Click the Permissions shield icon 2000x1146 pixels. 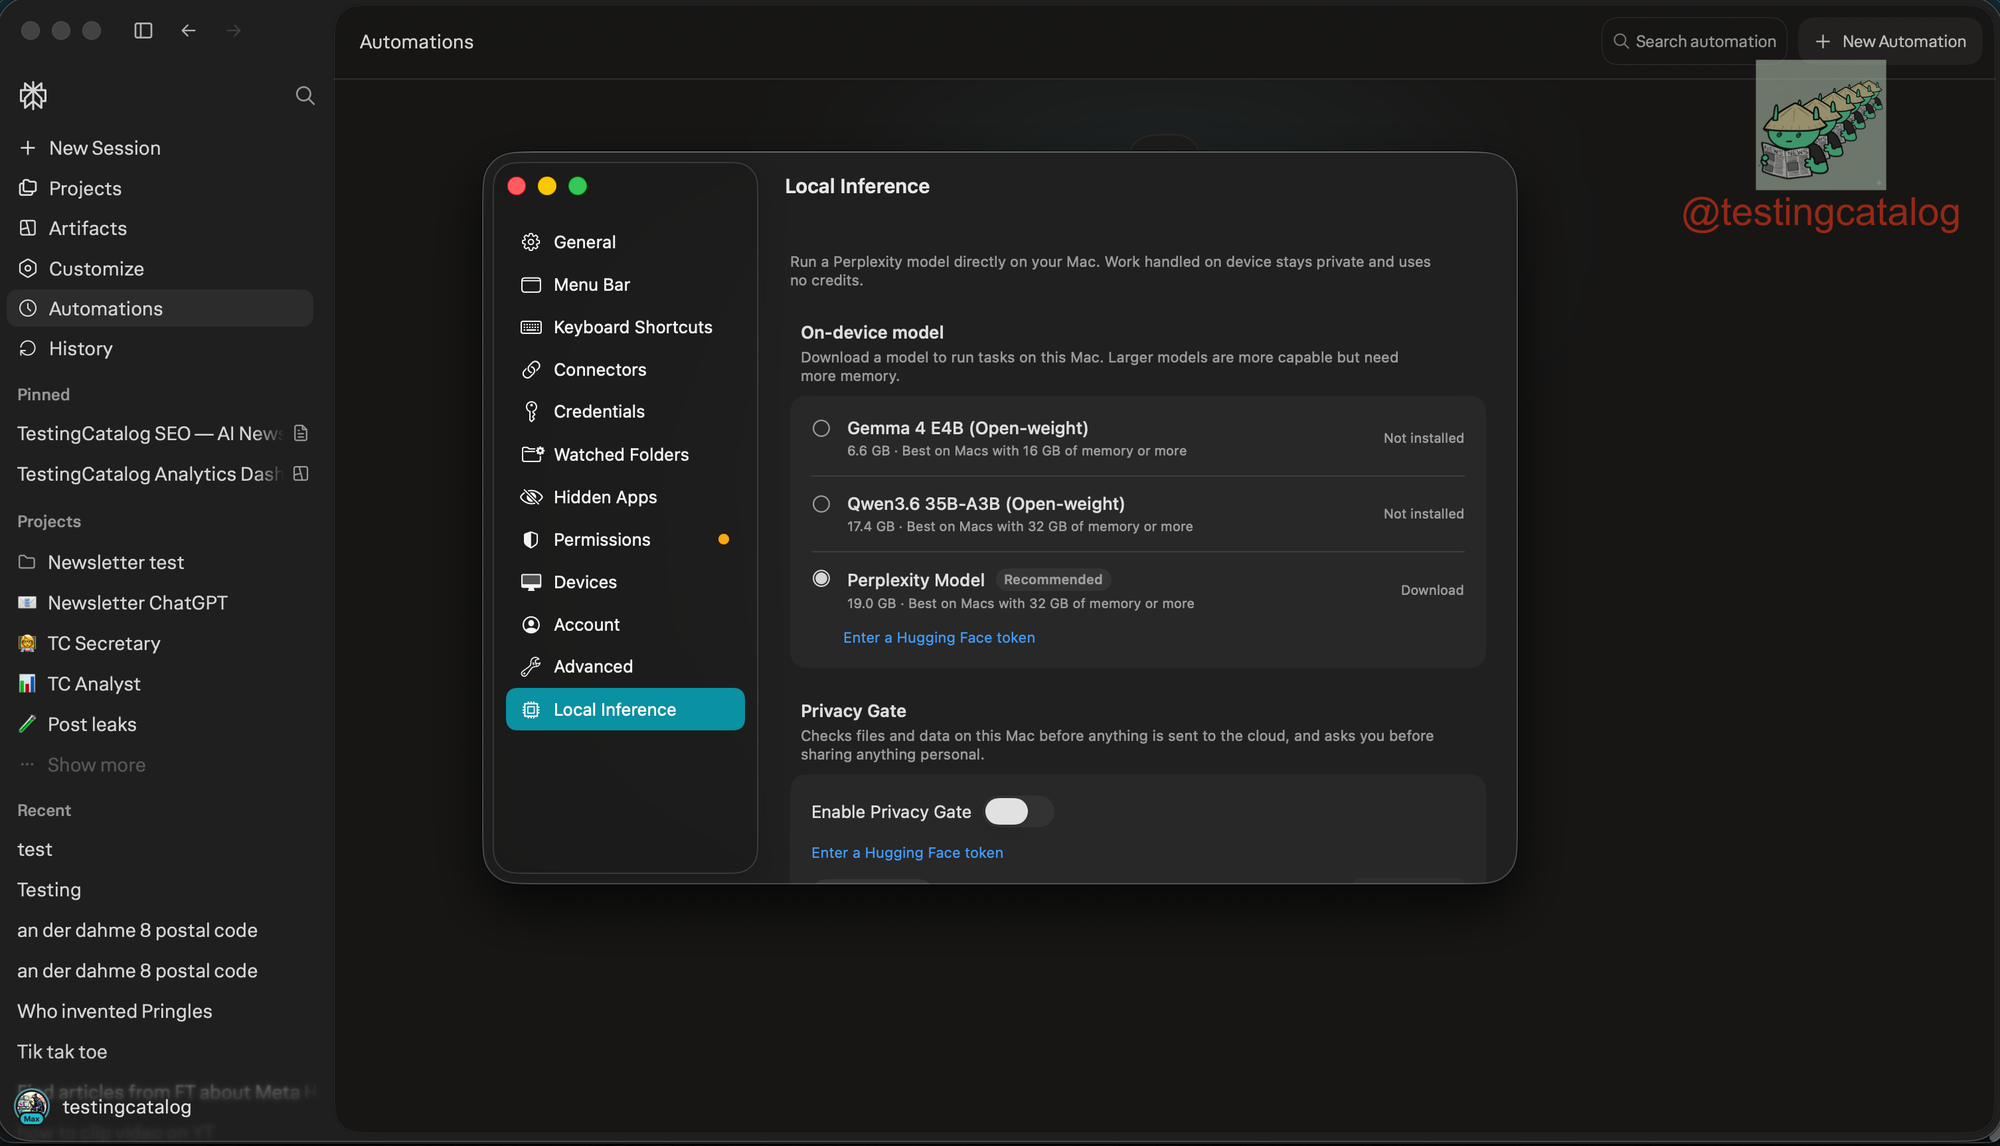pyautogui.click(x=531, y=540)
